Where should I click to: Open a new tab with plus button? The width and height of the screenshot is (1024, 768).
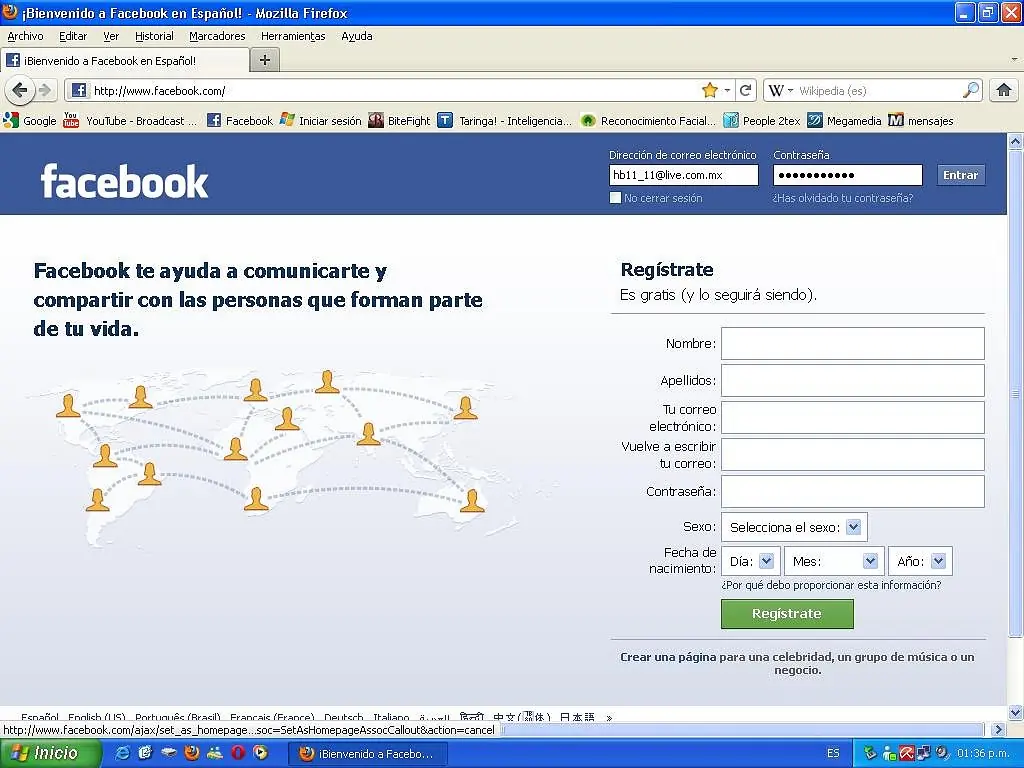coord(264,60)
